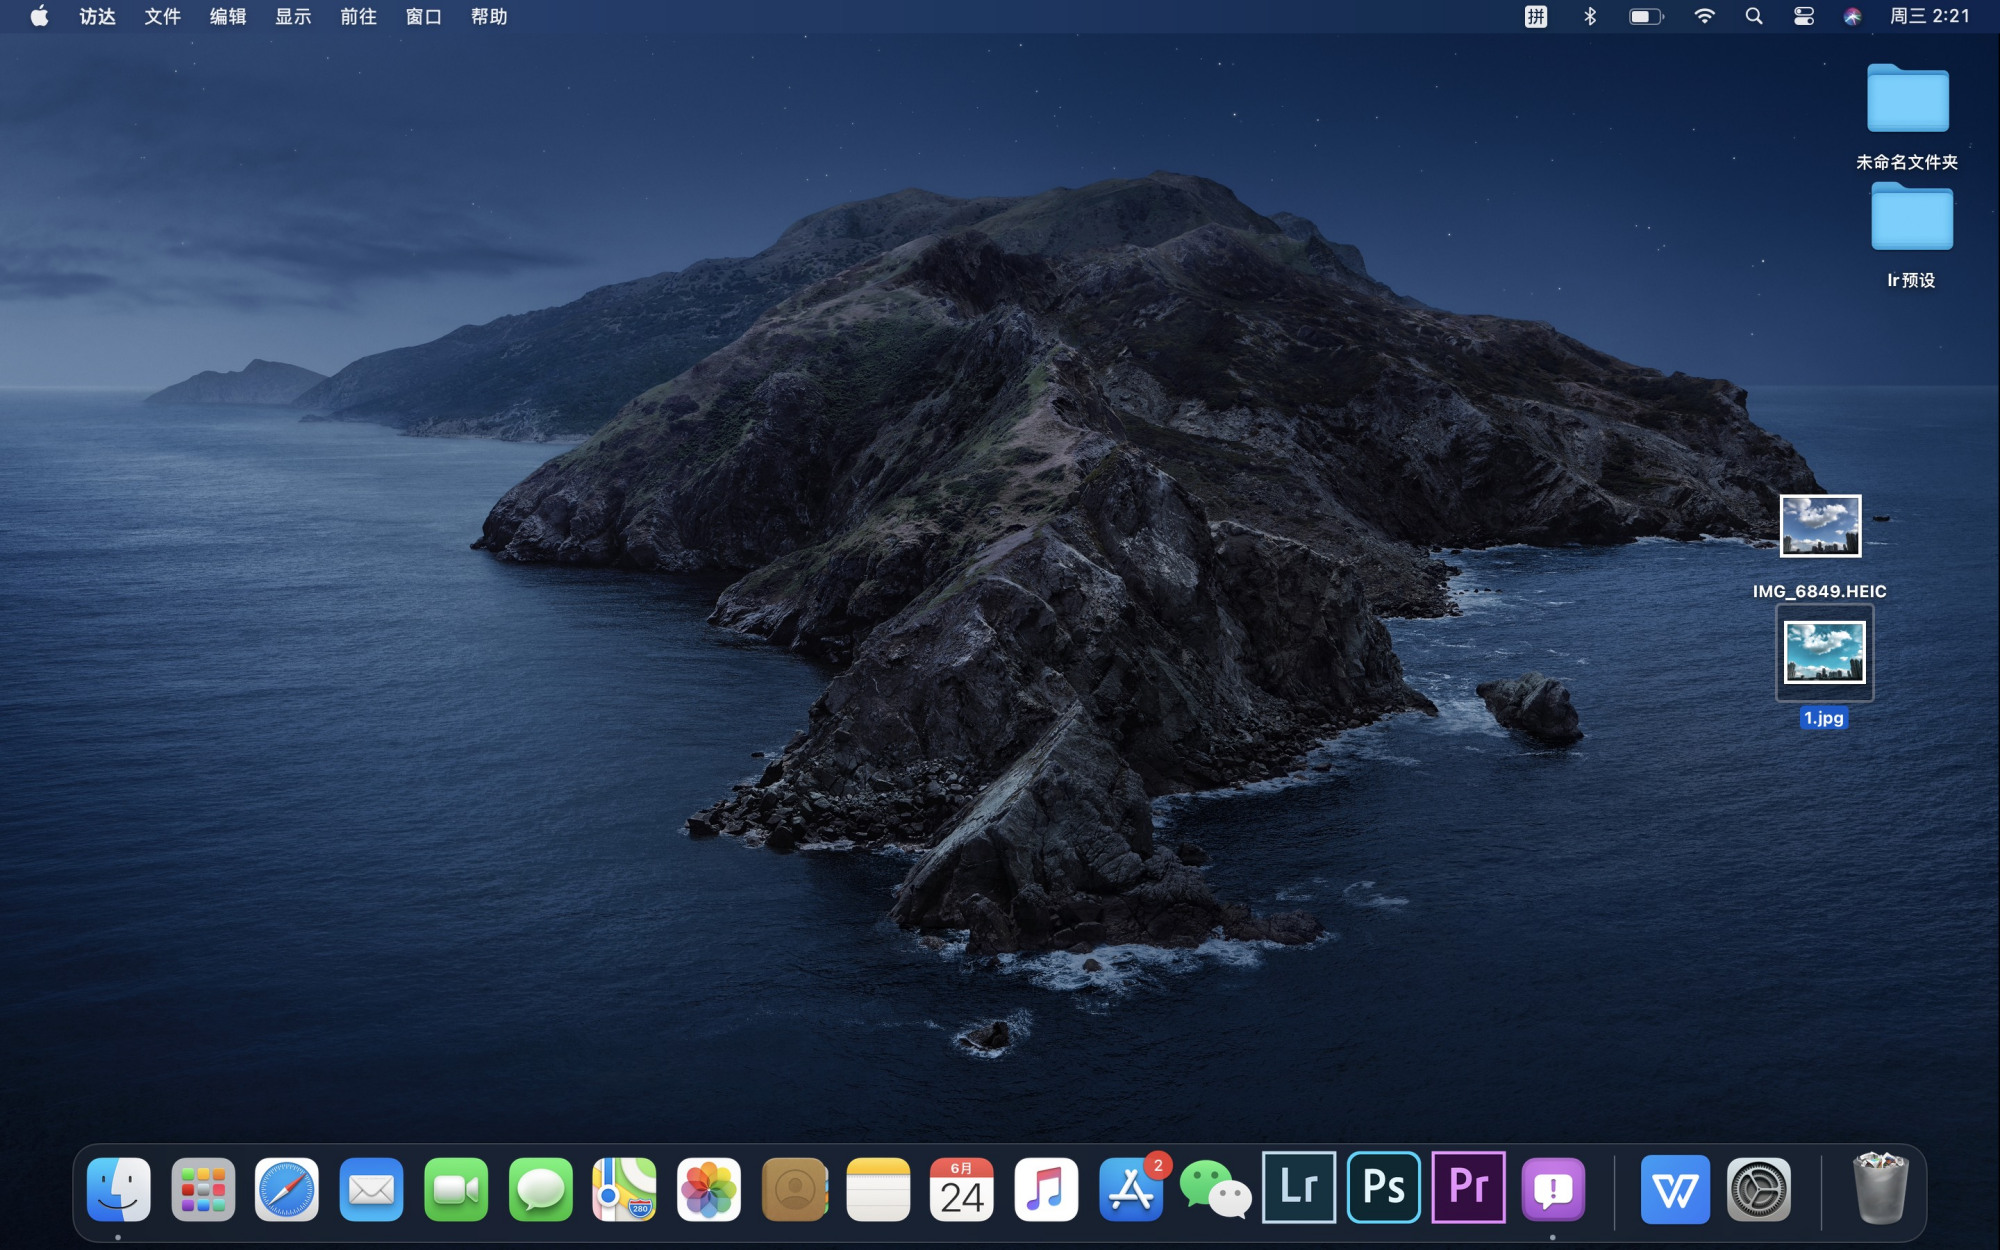
Task: Open Calendar showing 24 in Dock
Action: tap(962, 1189)
